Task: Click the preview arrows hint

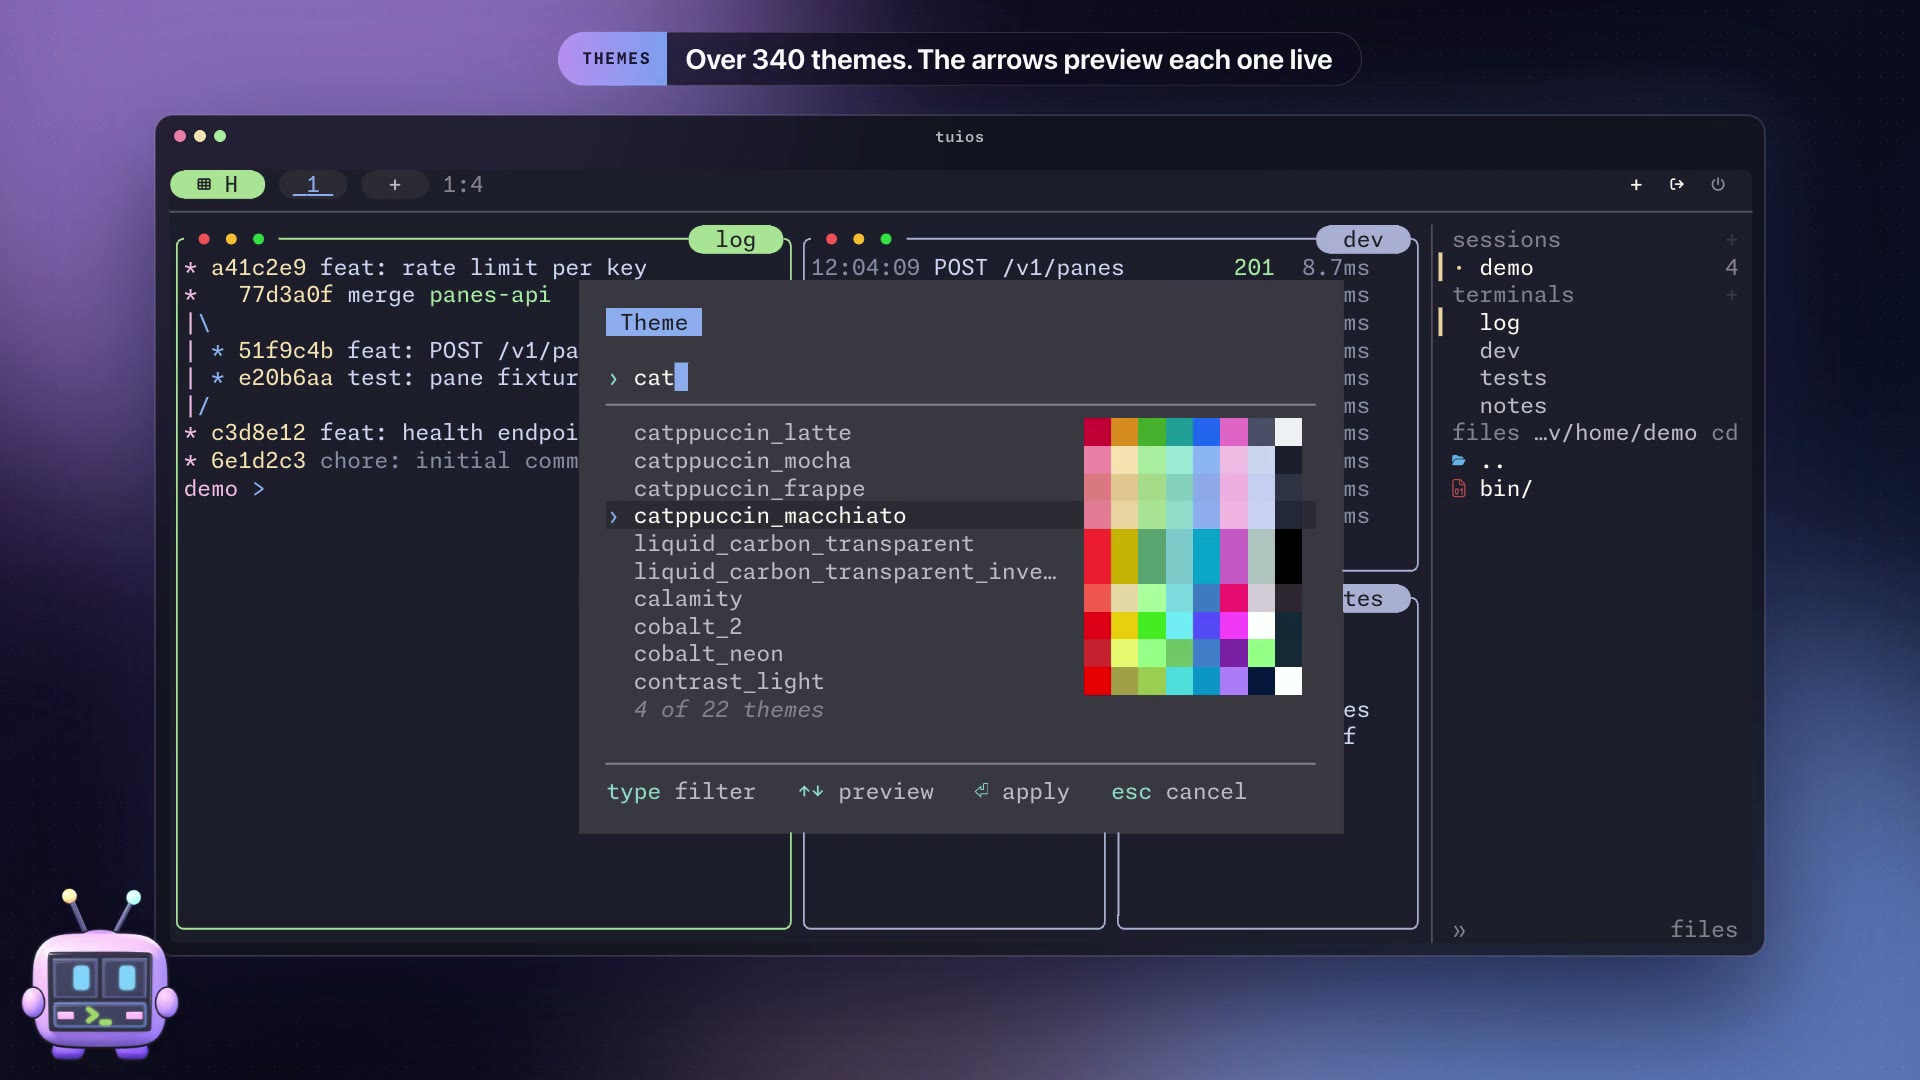Action: point(866,792)
